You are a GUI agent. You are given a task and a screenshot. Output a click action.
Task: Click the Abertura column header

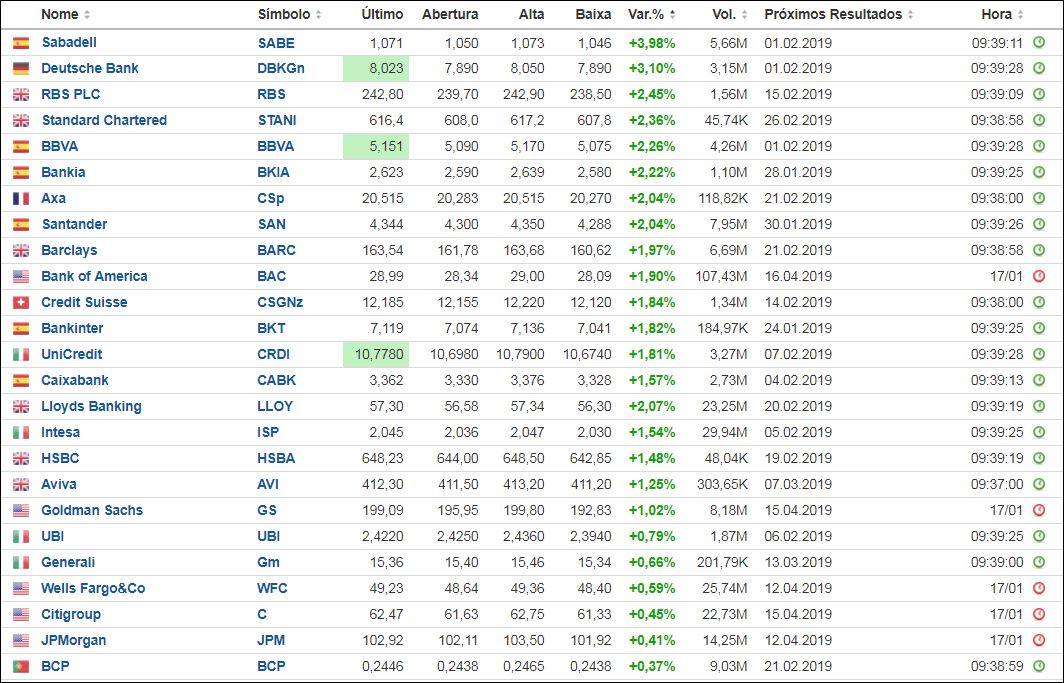click(450, 14)
